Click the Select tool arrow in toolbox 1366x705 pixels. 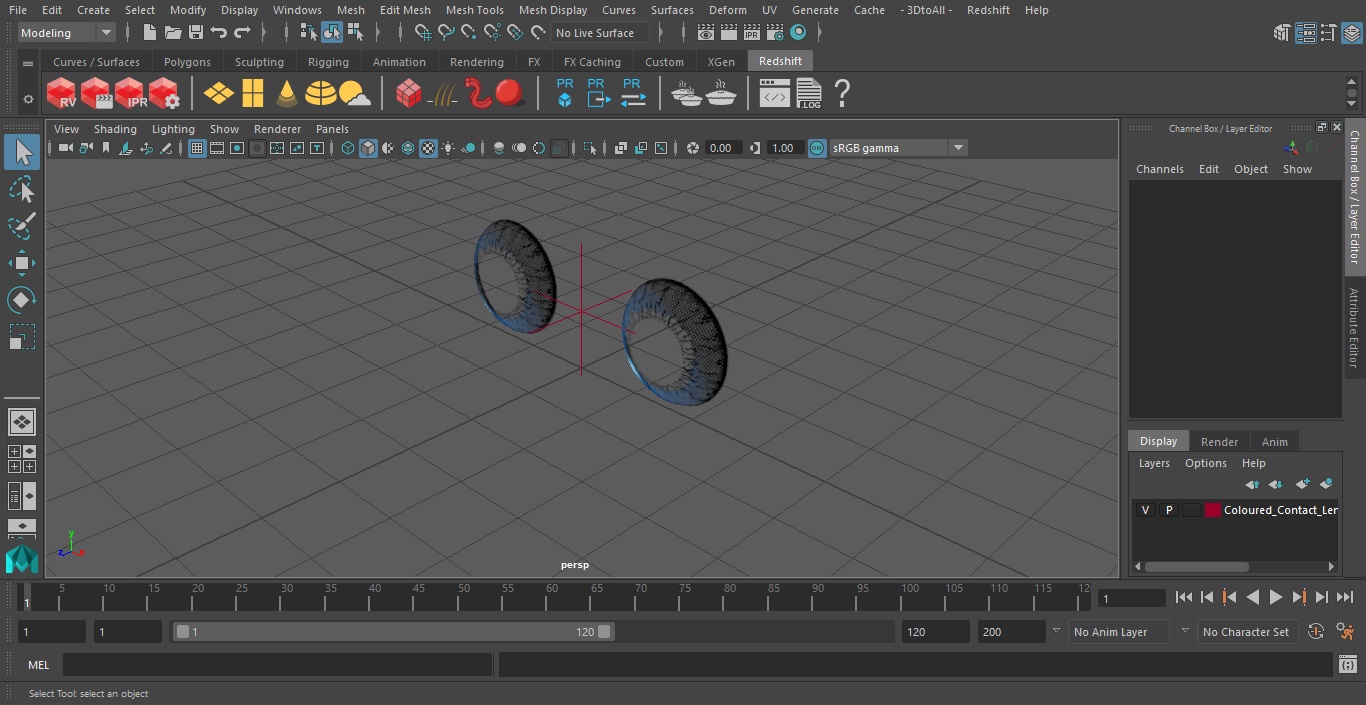(21, 152)
